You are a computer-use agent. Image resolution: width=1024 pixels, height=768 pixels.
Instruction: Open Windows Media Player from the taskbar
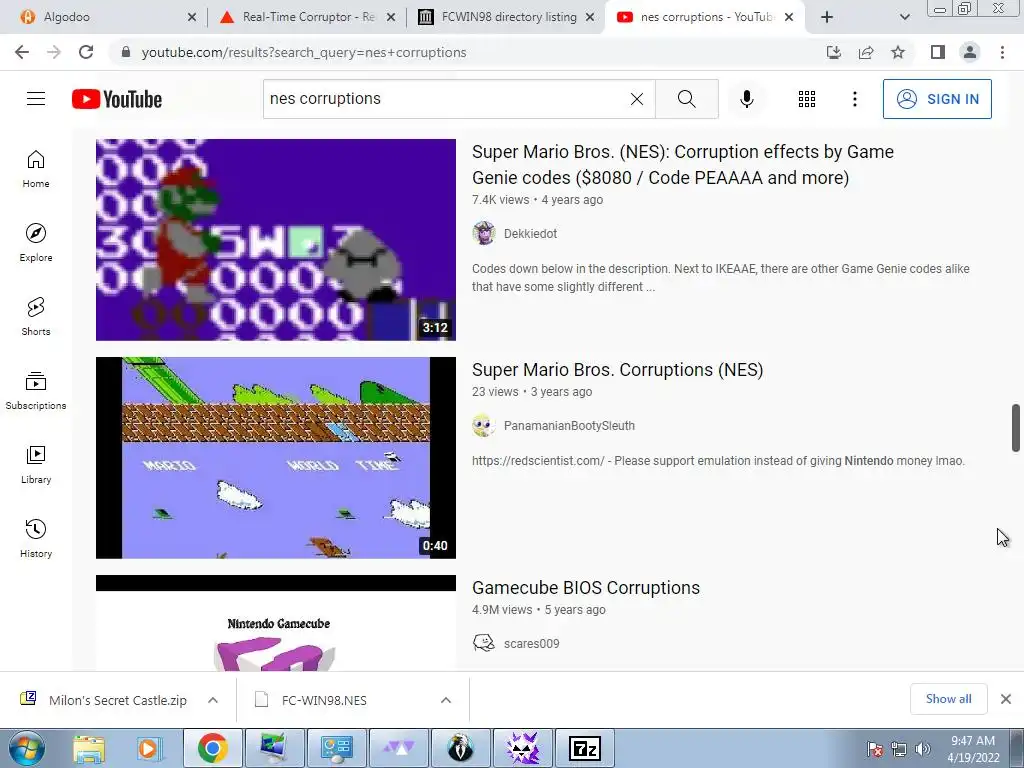tap(148, 748)
